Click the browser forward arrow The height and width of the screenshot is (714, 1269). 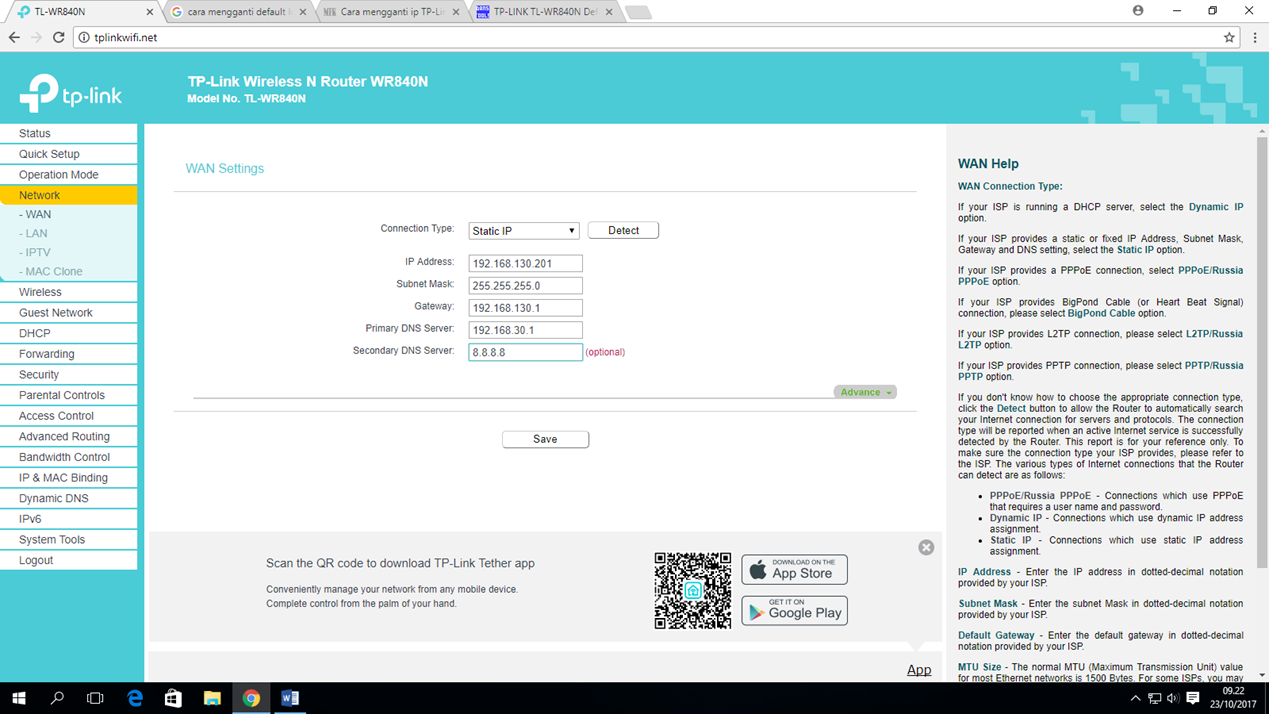[36, 37]
